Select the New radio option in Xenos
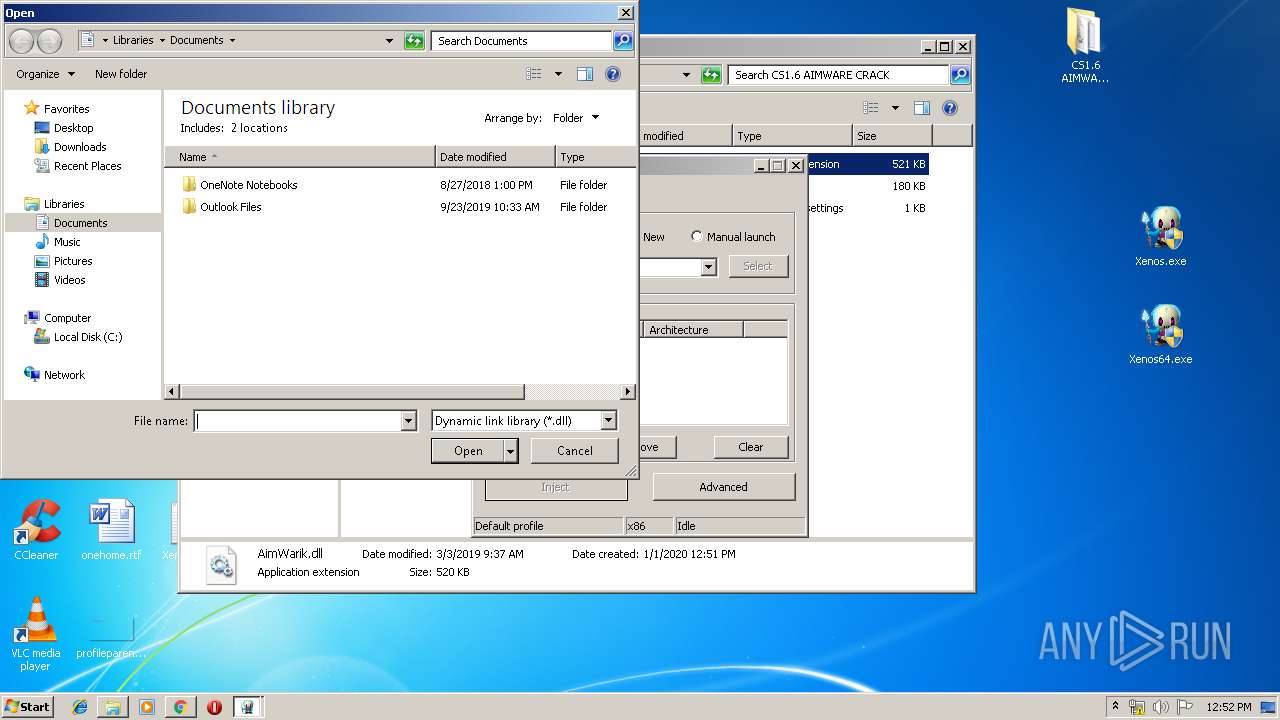The image size is (1280, 720). click(654, 237)
